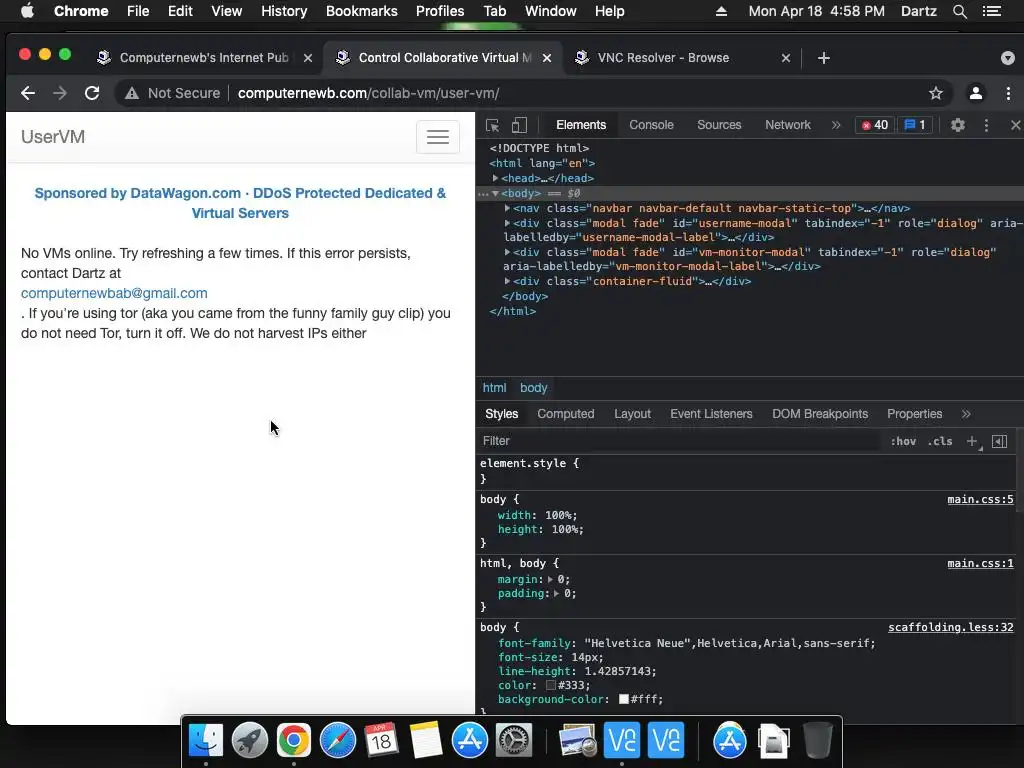Activate the inspect element picker icon
Screen dimensions: 1024x768
[492, 125]
